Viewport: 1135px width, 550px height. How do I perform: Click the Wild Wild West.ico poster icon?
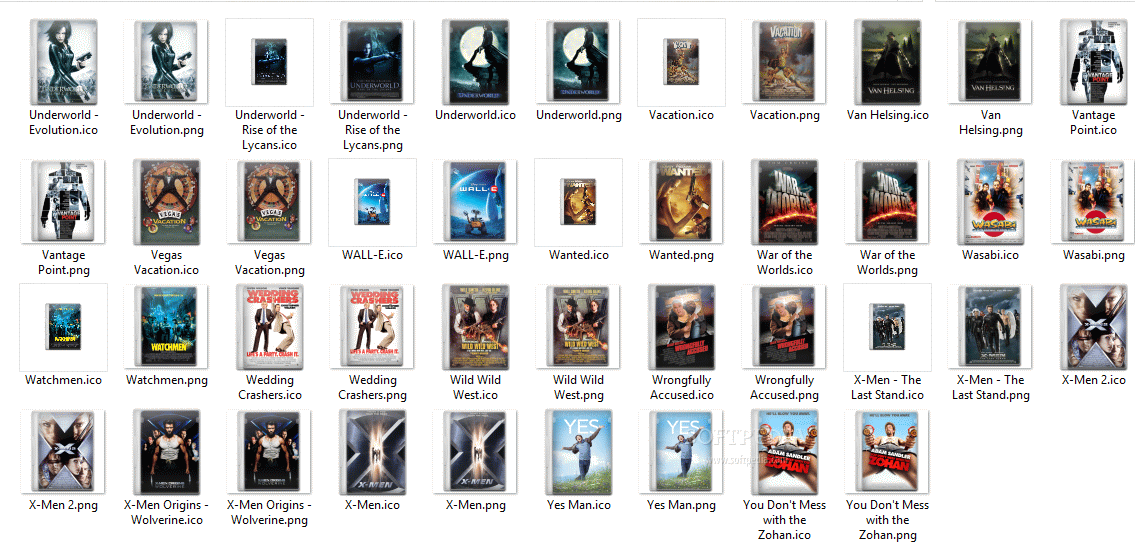pos(475,326)
